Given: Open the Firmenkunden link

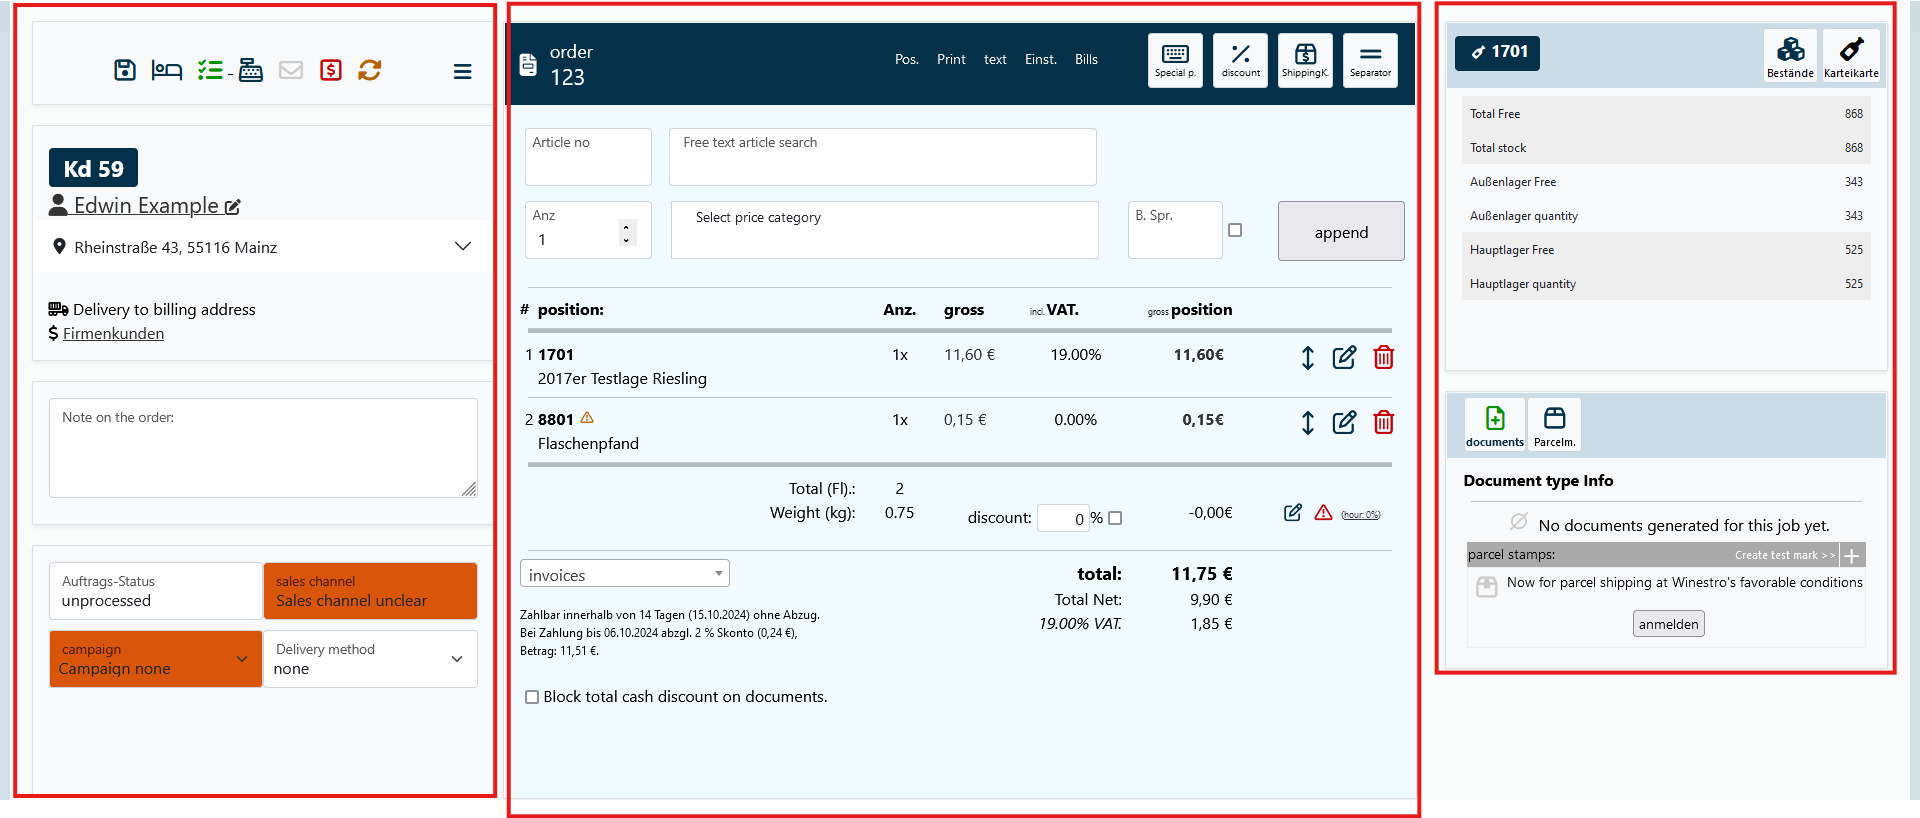Looking at the screenshot, I should (113, 334).
